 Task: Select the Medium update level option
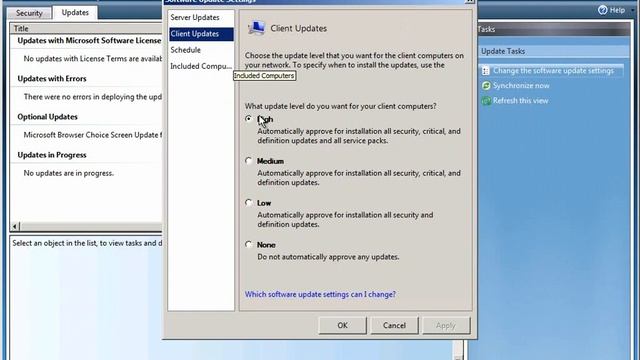[249, 161]
